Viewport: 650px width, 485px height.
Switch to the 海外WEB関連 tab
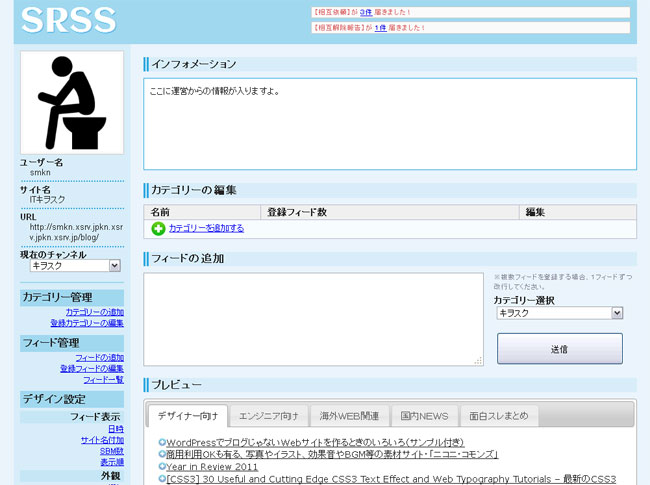pos(349,415)
